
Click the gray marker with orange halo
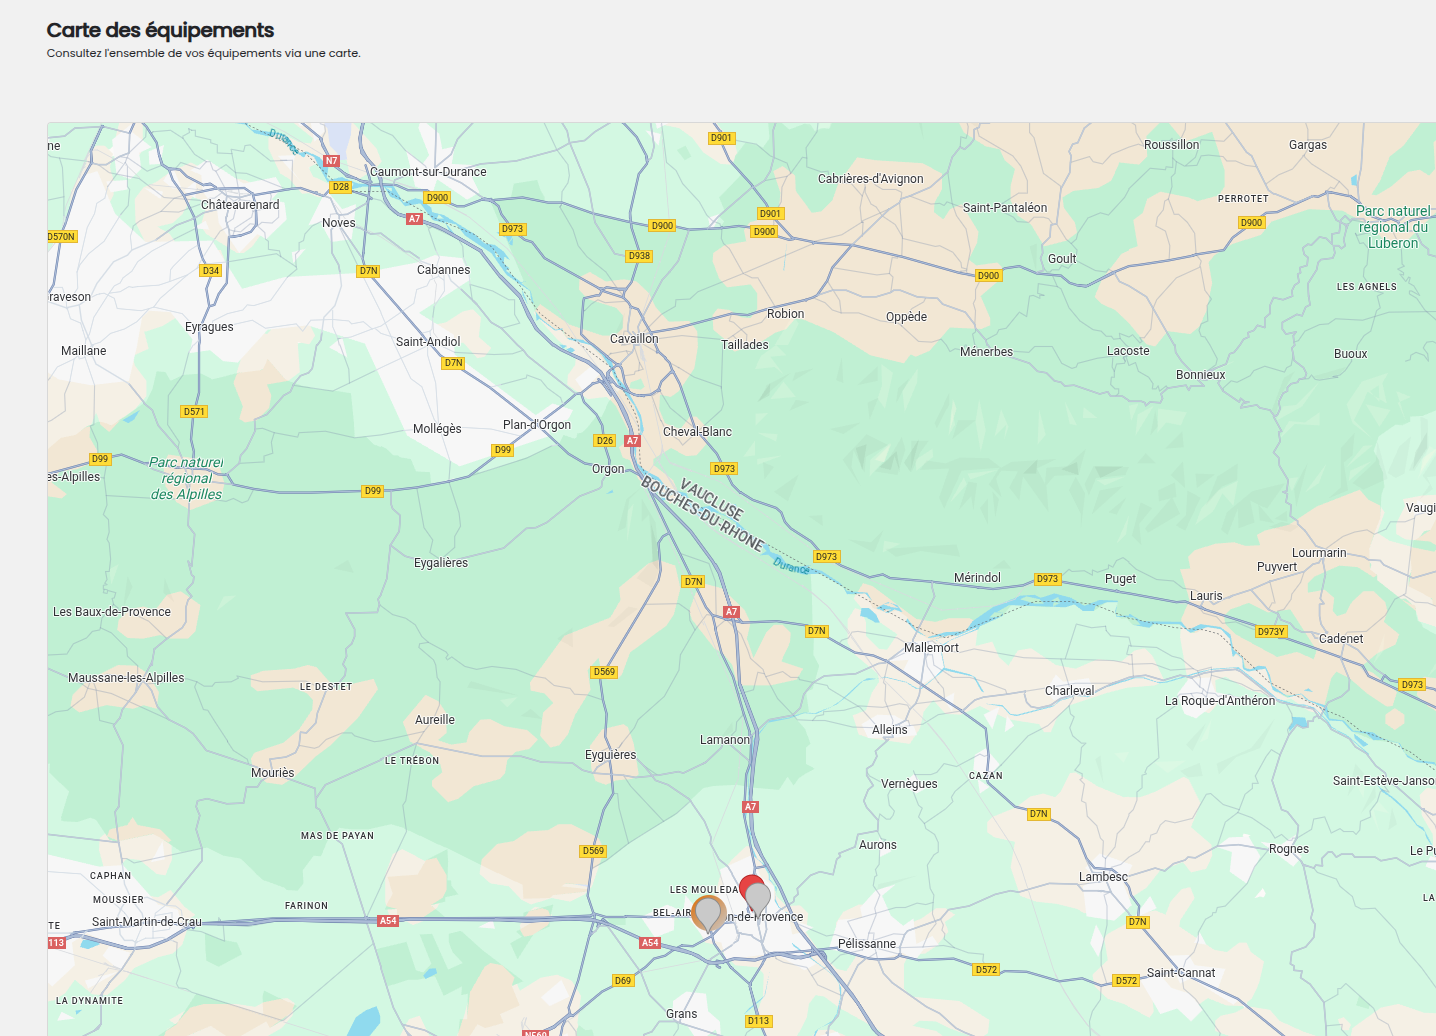point(708,913)
